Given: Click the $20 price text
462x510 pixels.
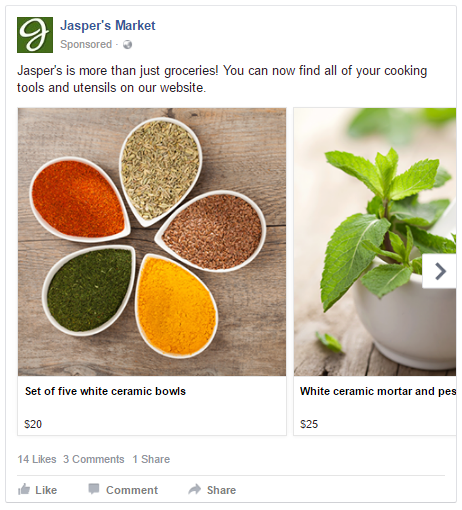Looking at the screenshot, I should 33,424.
